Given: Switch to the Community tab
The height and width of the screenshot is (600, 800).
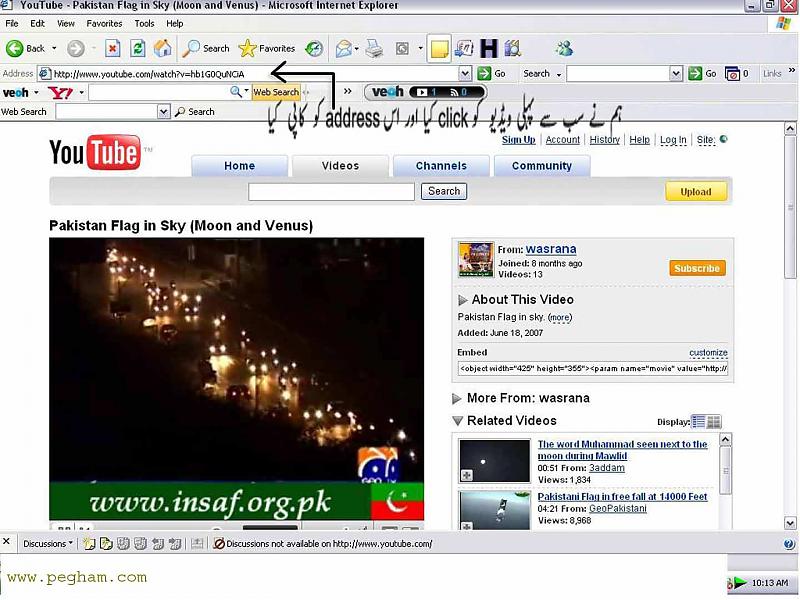Looking at the screenshot, I should (x=542, y=166).
